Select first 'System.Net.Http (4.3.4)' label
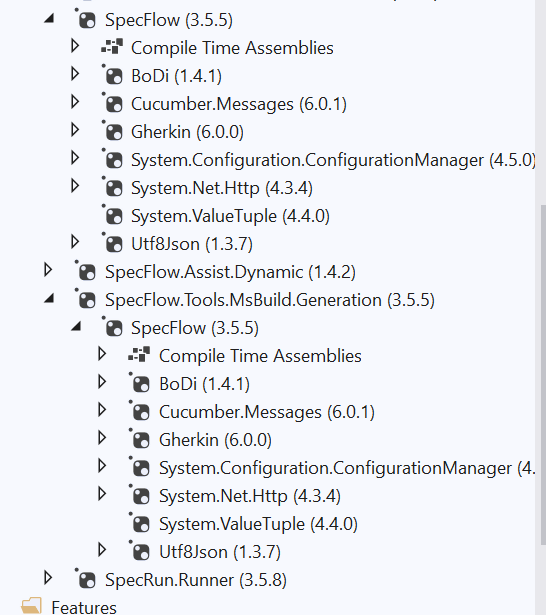Screen dimensions: 546x615 [x=222, y=188]
